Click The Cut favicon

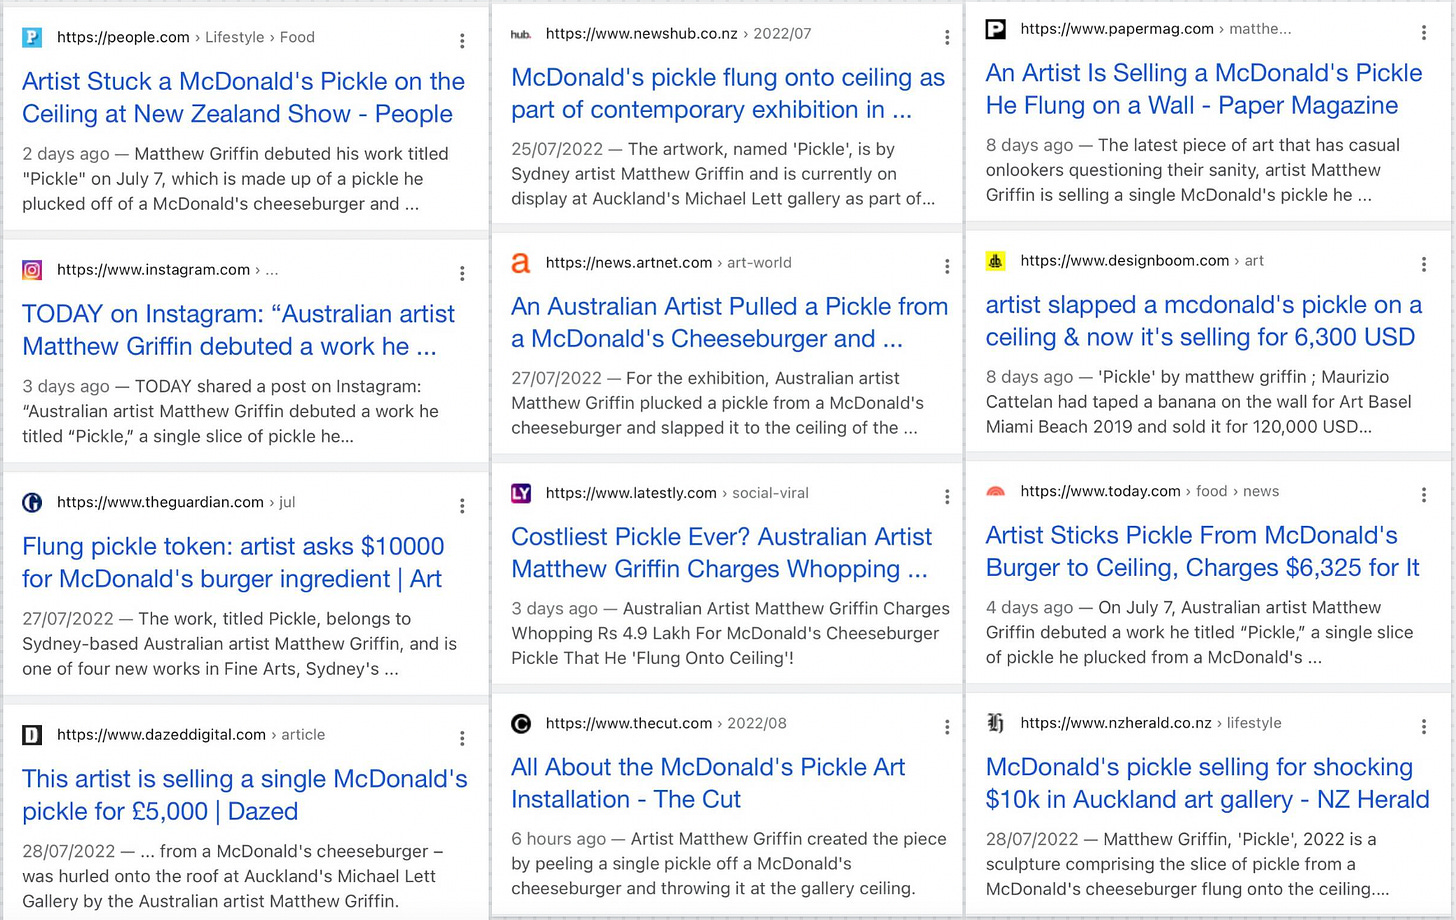pos(521,723)
